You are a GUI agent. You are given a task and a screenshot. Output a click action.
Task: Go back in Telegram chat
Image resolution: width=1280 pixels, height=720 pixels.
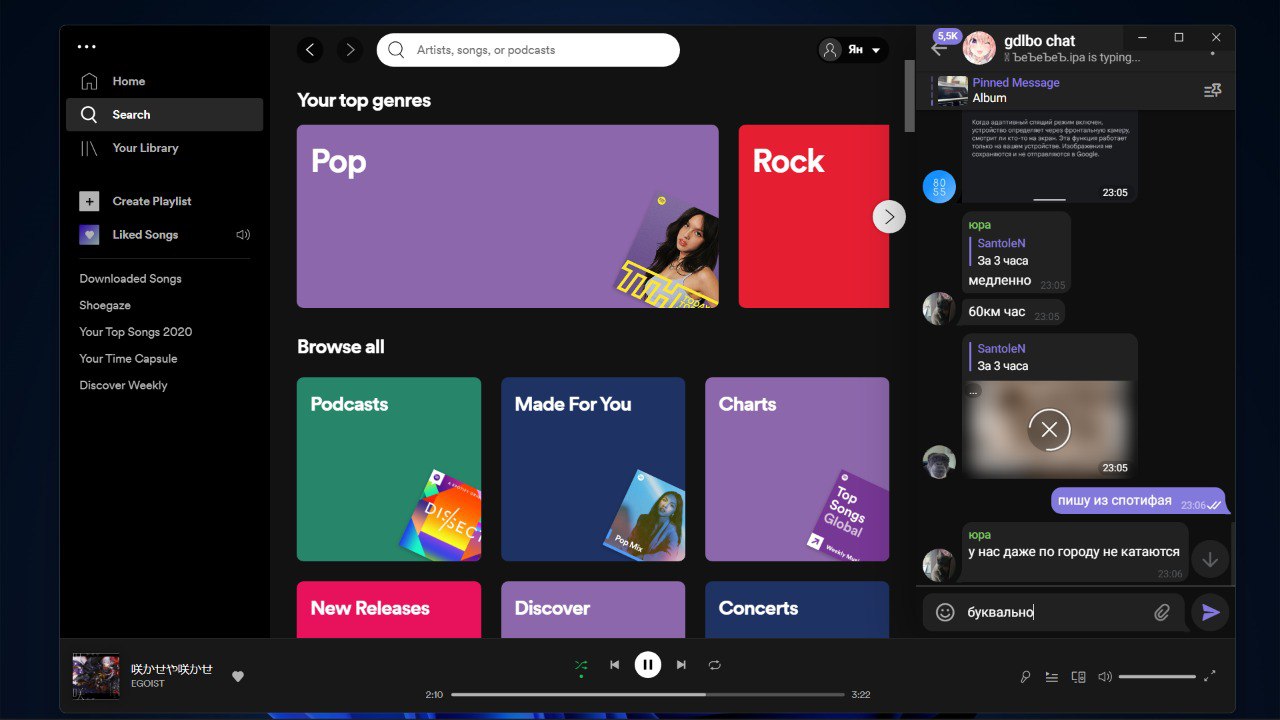pyautogui.click(x=938, y=48)
